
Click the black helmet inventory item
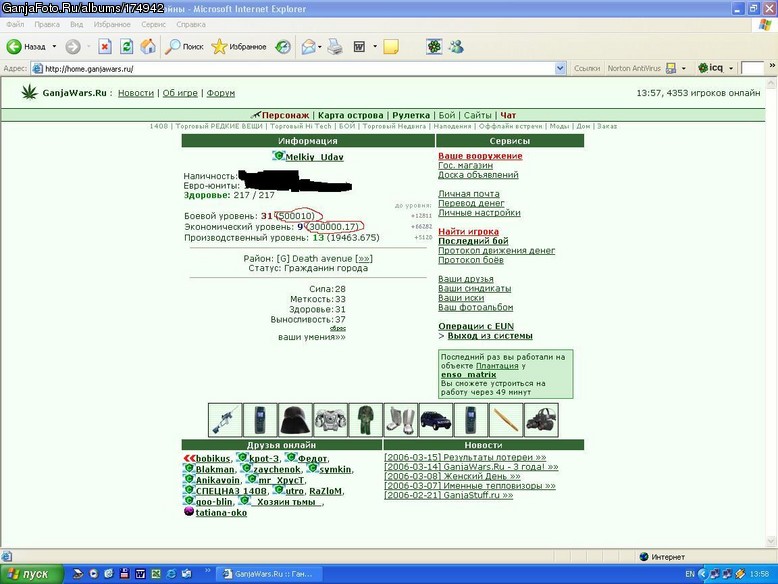click(x=295, y=420)
